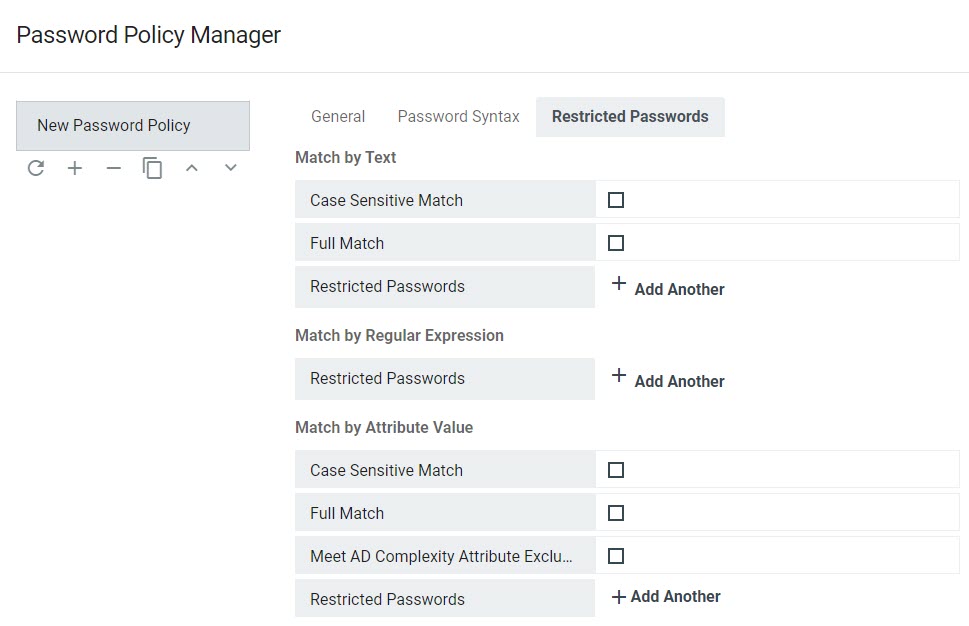
Task: Click Add Another text under Regular Expression
Action: [x=679, y=382]
